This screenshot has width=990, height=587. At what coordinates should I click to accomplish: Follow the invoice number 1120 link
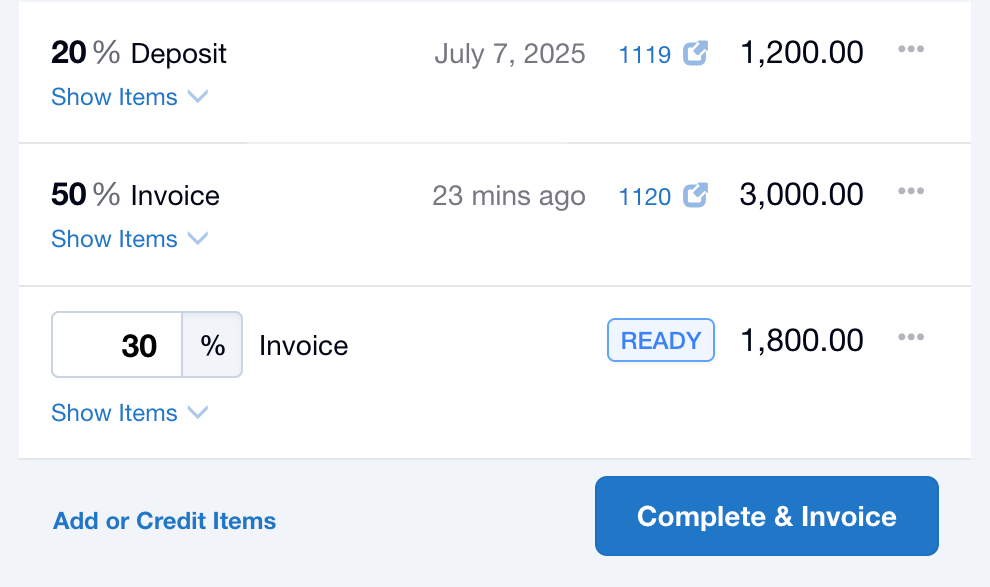pyautogui.click(x=645, y=196)
